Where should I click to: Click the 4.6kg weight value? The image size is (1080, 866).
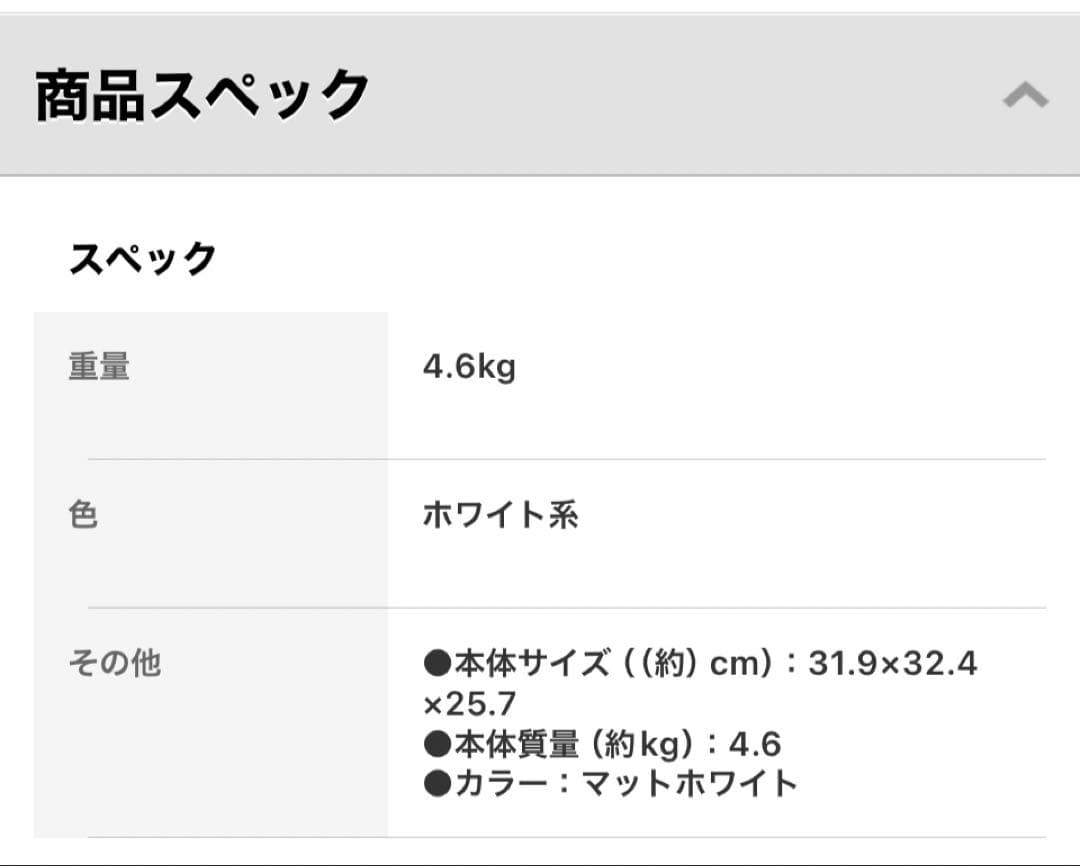pos(469,367)
